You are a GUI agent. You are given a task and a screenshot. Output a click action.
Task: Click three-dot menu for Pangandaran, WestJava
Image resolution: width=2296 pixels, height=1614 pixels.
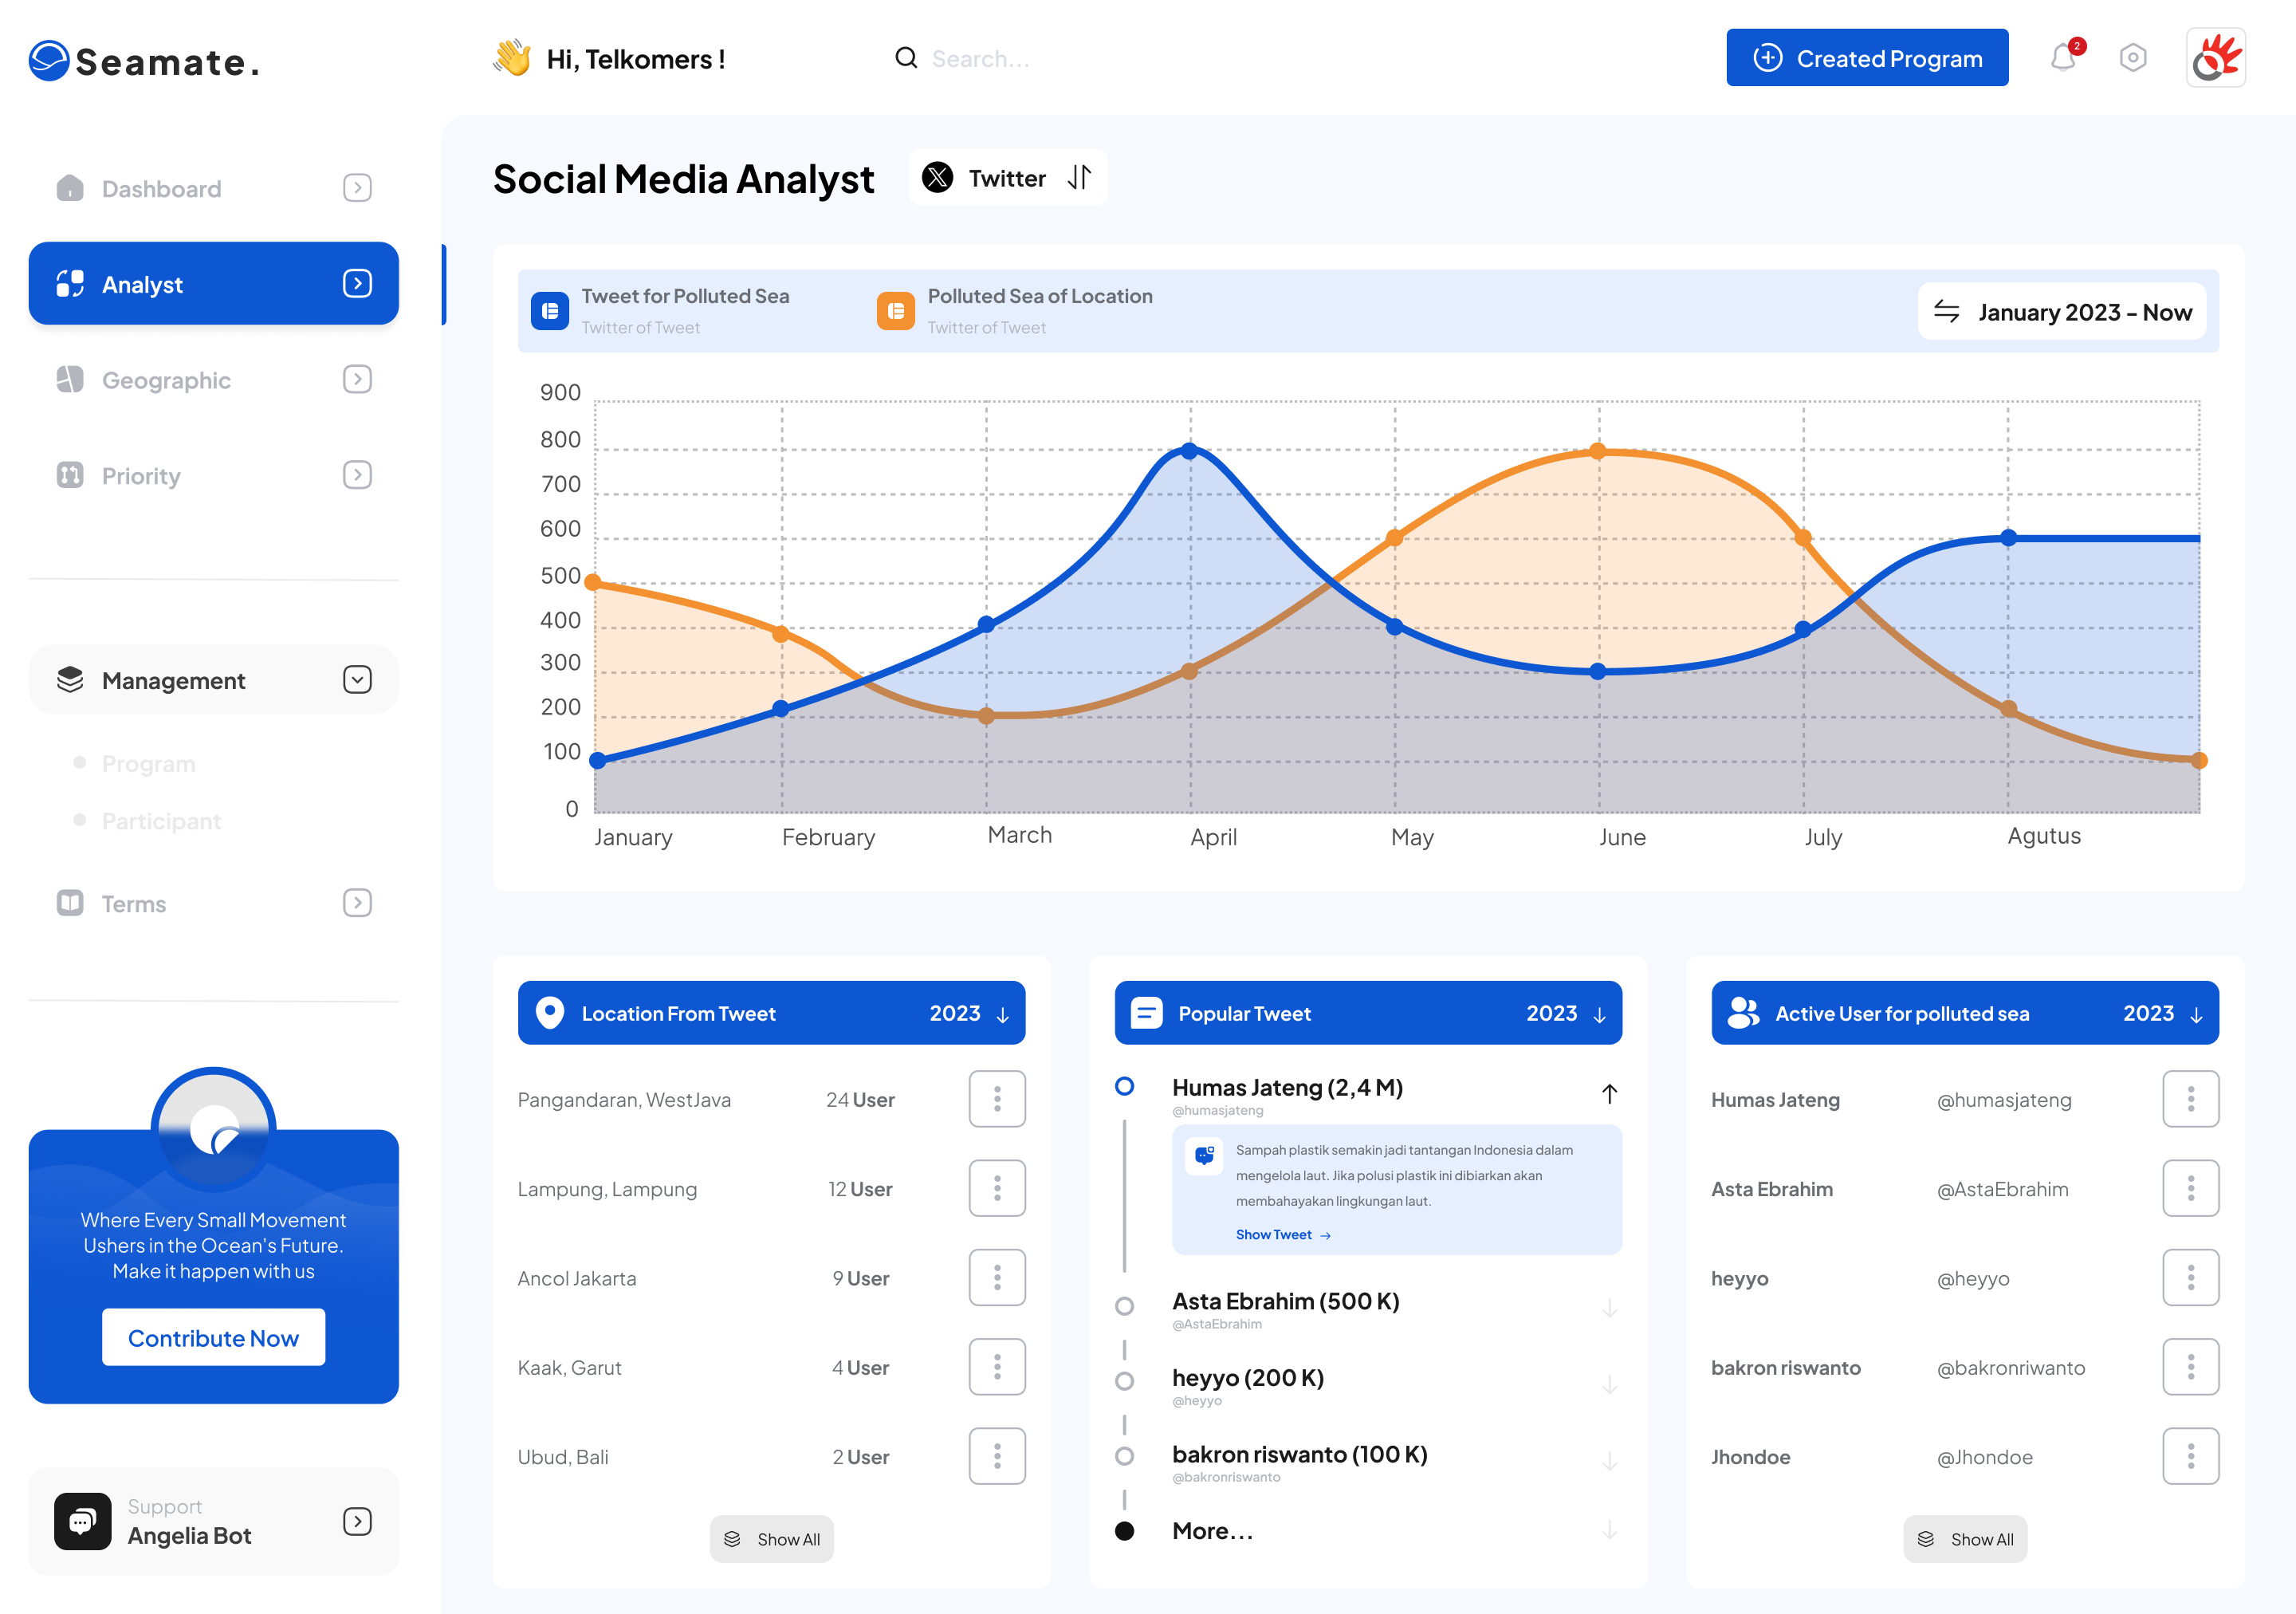point(996,1099)
